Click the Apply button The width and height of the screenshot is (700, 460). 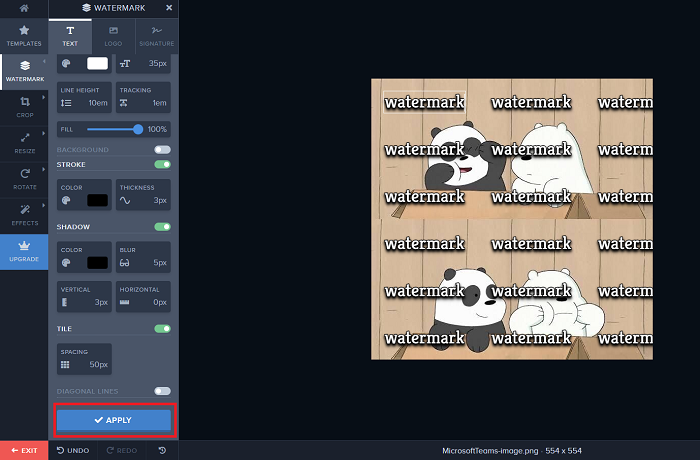pos(114,420)
